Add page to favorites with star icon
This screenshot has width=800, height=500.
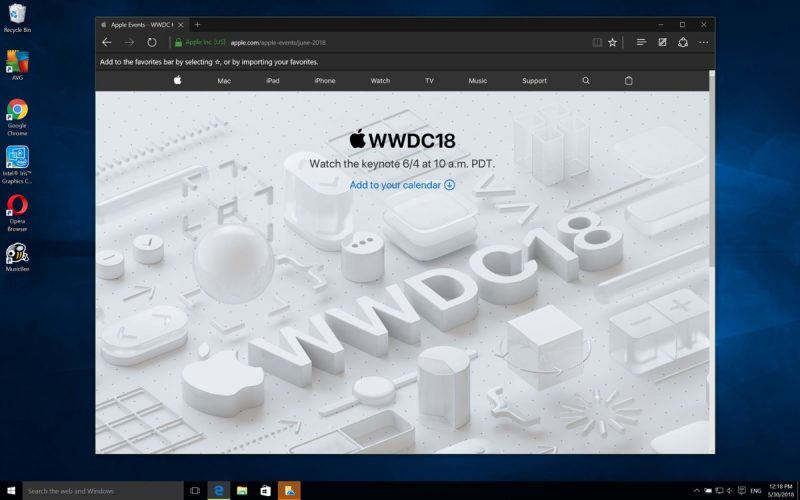point(612,43)
